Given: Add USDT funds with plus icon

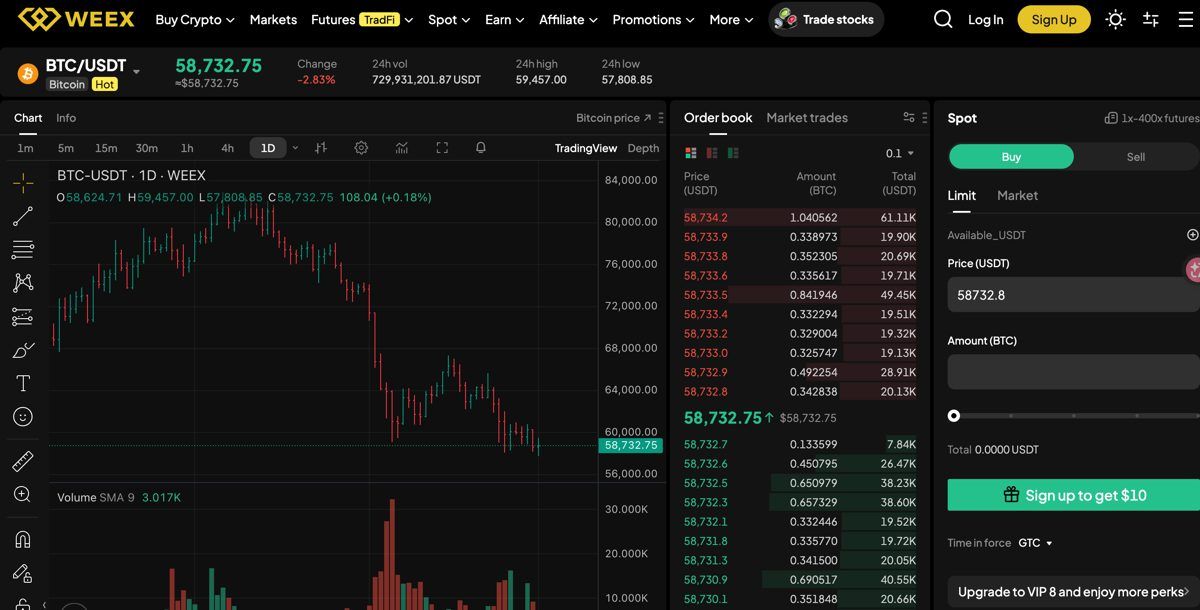Looking at the screenshot, I should coord(1192,235).
